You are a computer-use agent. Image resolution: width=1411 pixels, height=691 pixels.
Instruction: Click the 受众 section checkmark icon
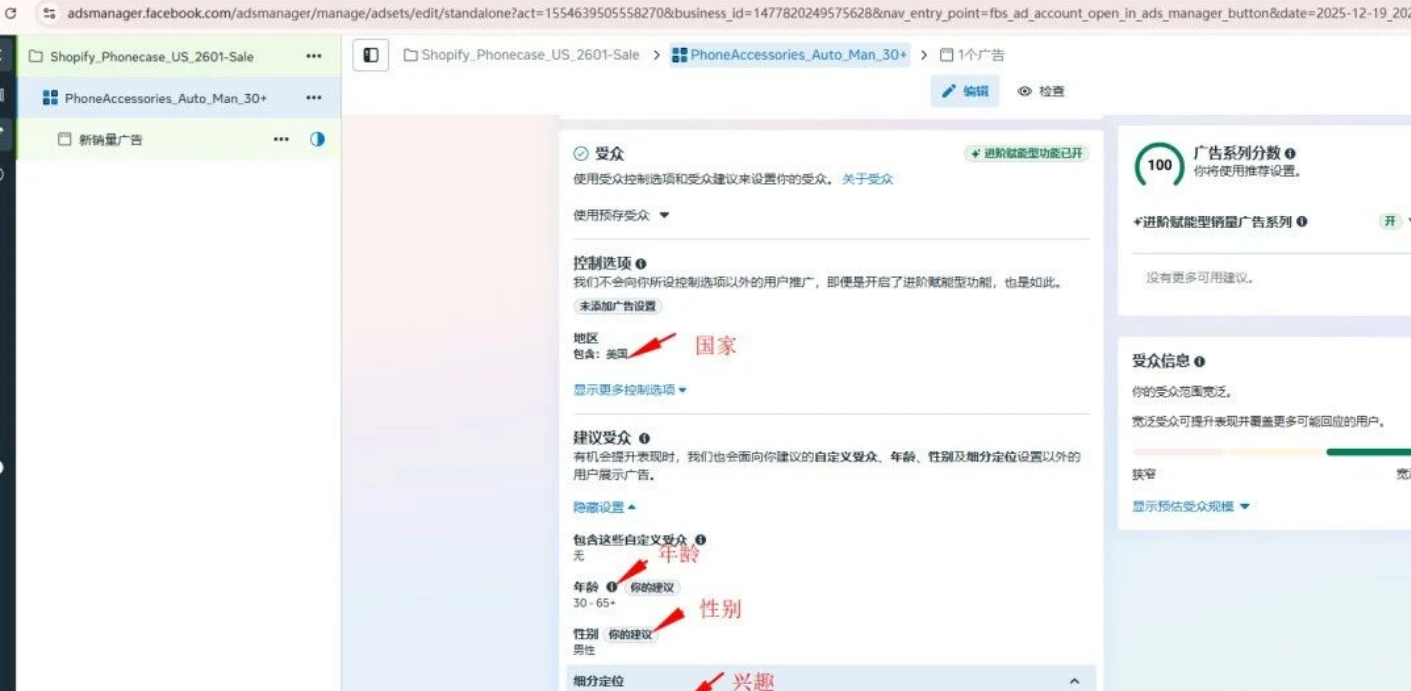click(581, 154)
